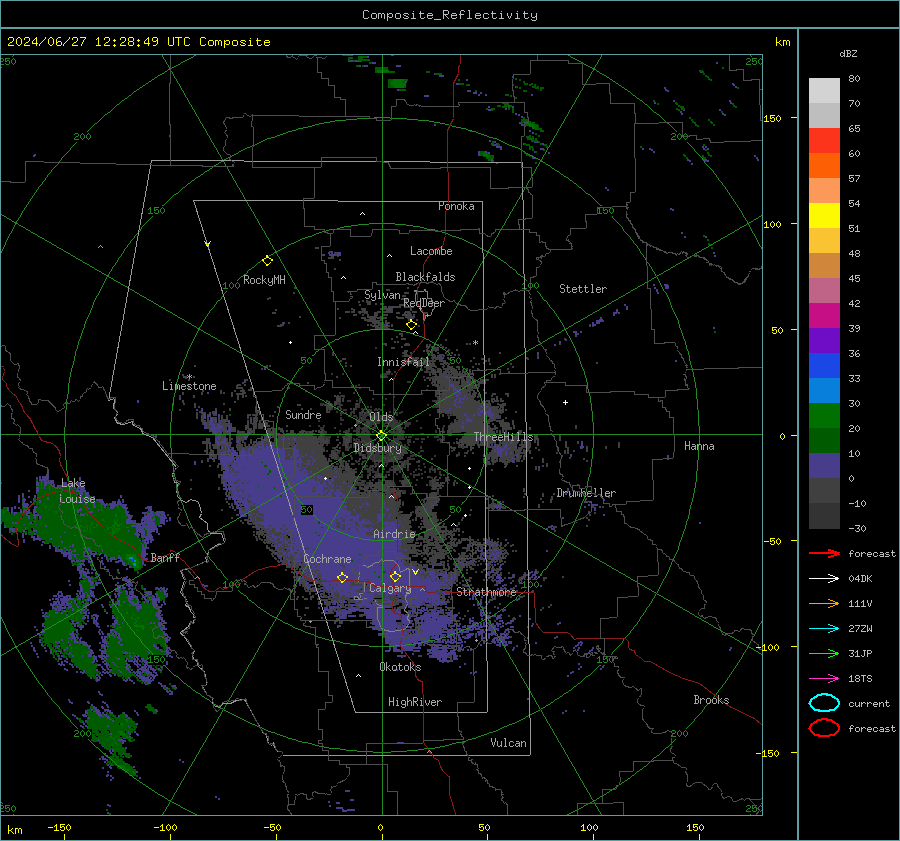Click the Calgary city label
Screen dimensions: 900x841
pos(390,588)
